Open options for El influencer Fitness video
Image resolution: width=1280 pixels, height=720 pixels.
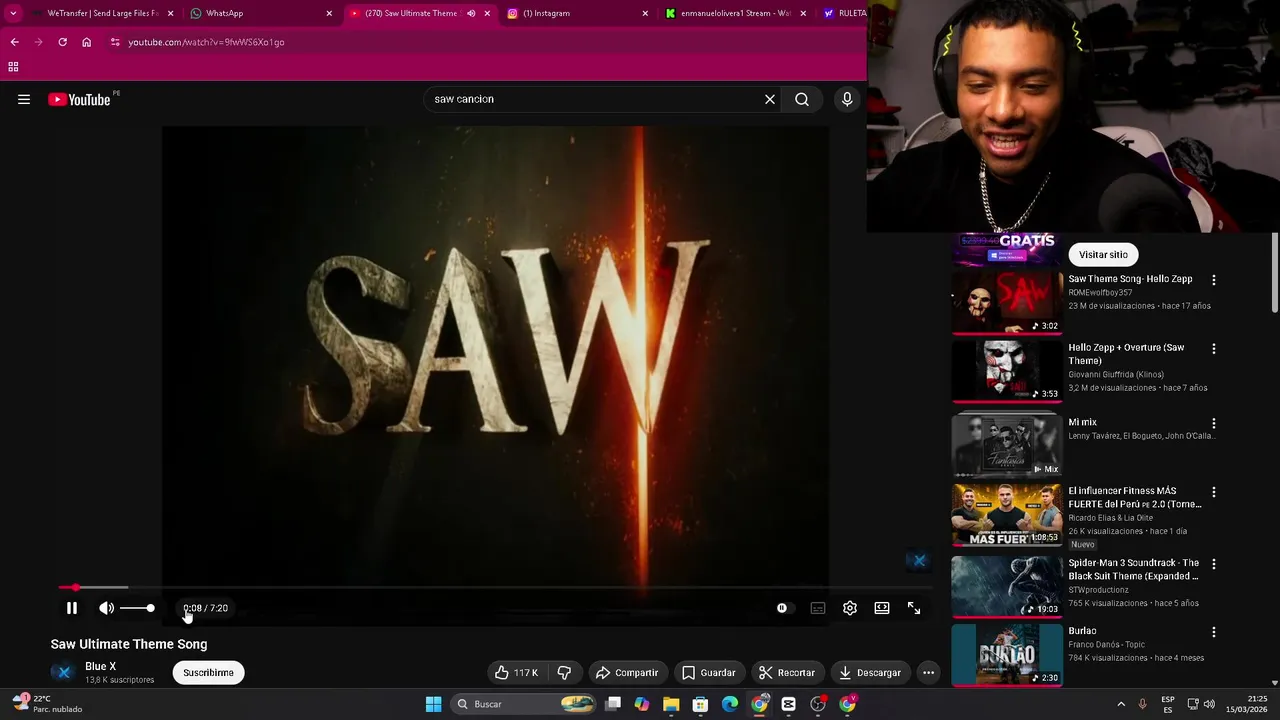1214,492
